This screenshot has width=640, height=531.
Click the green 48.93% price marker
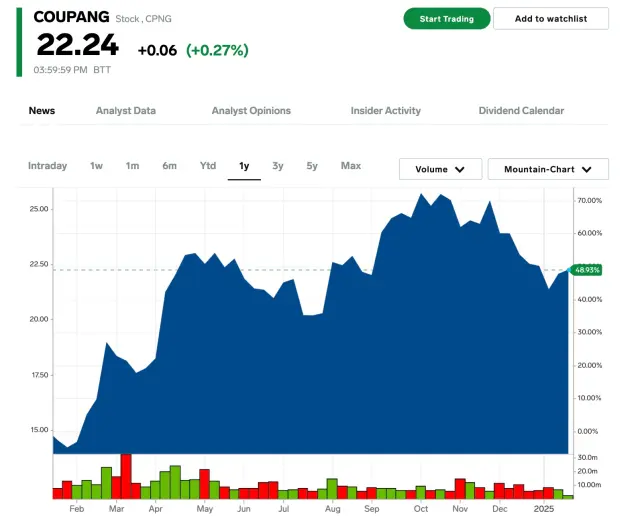586,270
